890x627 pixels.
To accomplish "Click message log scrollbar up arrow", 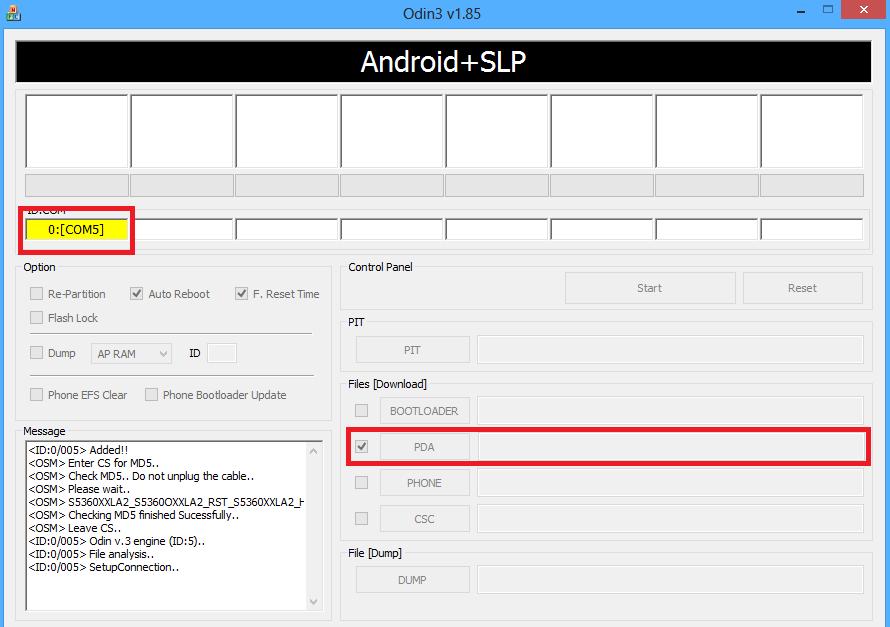I will point(313,451).
